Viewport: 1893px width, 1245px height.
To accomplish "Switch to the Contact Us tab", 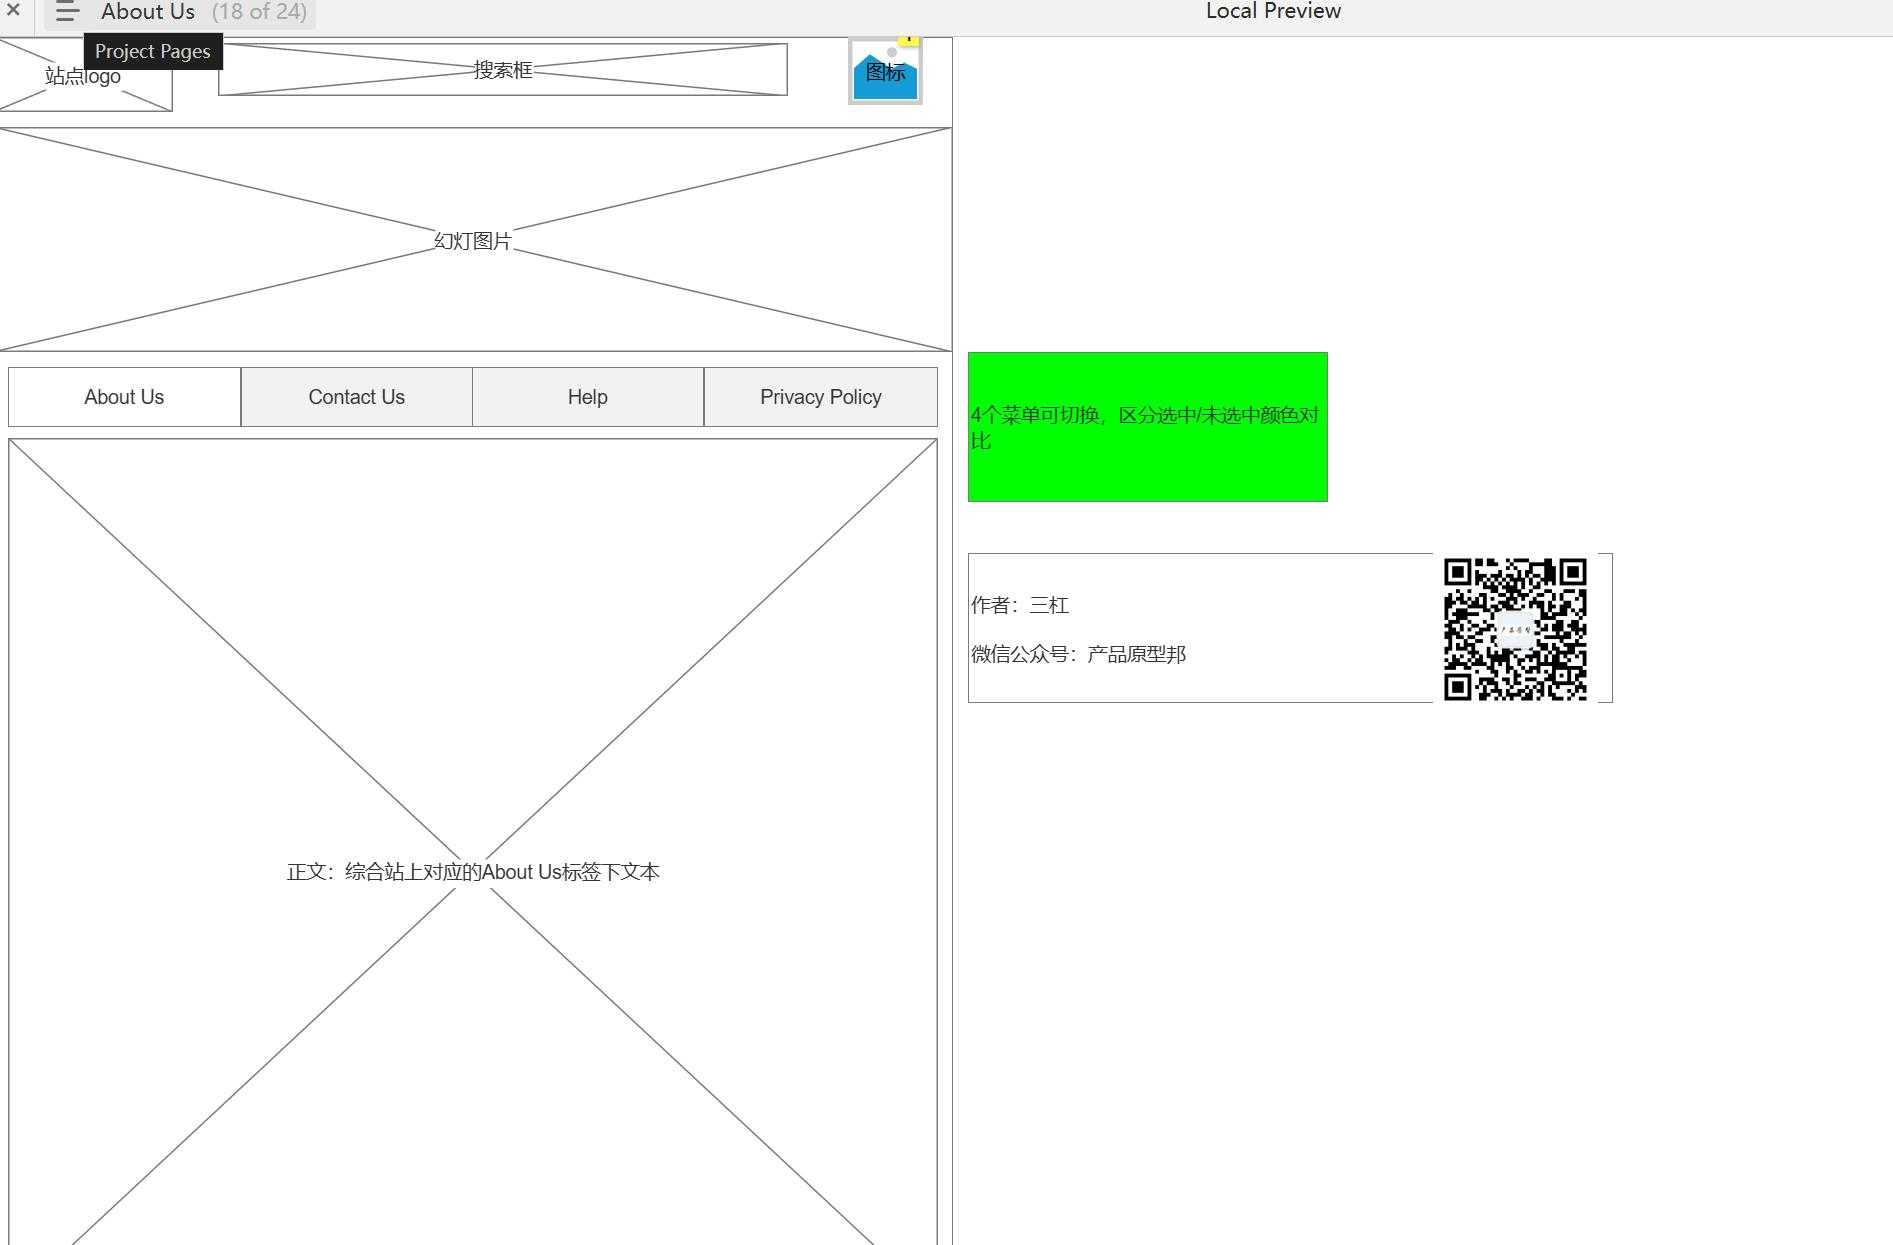I will click(356, 397).
